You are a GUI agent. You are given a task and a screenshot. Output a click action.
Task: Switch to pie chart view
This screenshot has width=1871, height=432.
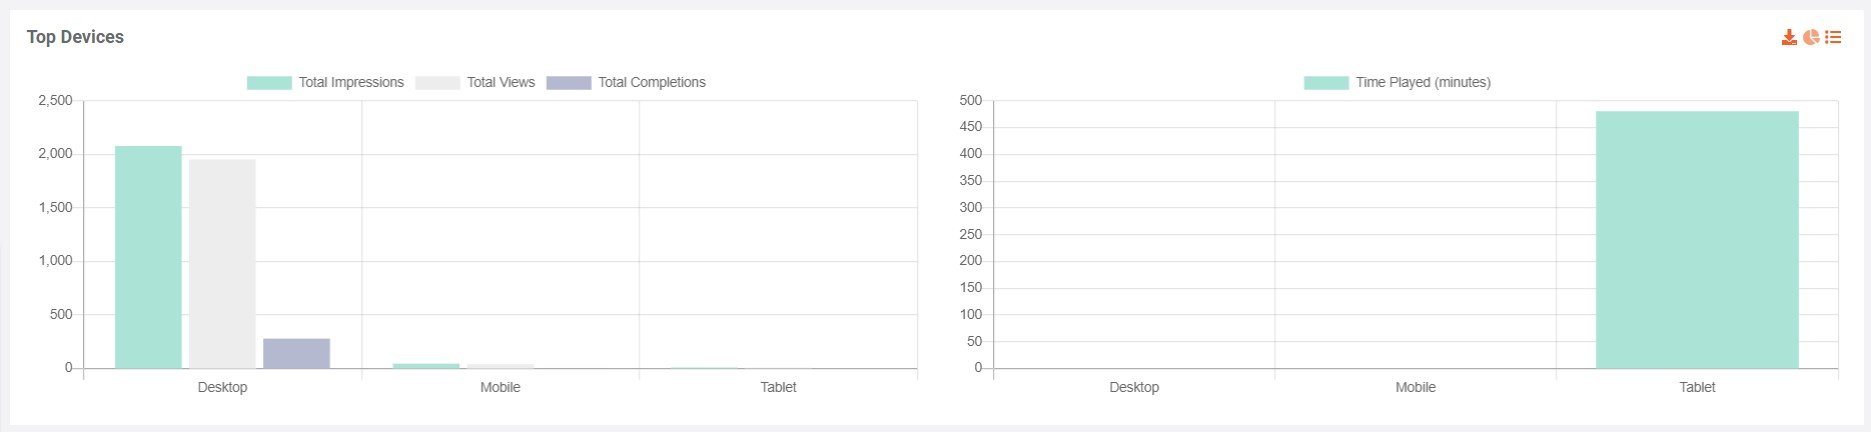coord(1811,37)
